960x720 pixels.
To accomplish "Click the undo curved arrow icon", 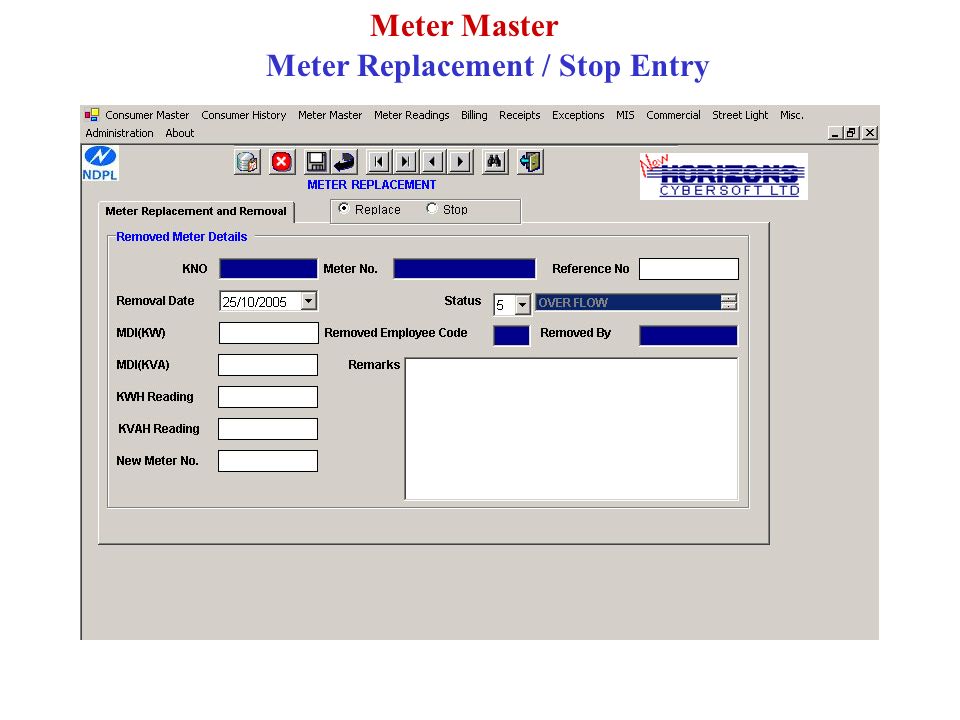I will pyautogui.click(x=345, y=162).
